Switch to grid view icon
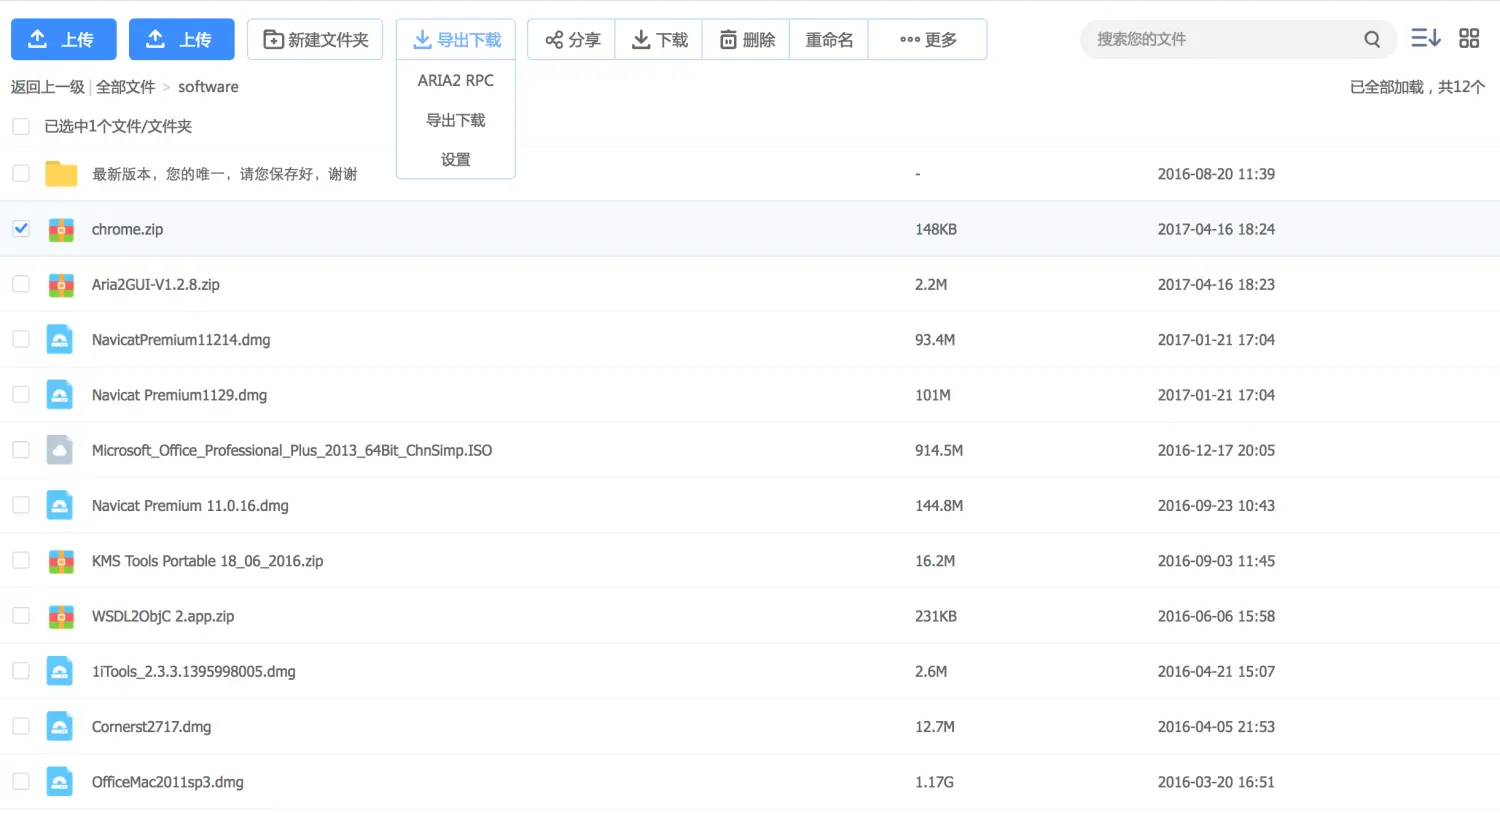The width and height of the screenshot is (1500, 839). click(1469, 38)
